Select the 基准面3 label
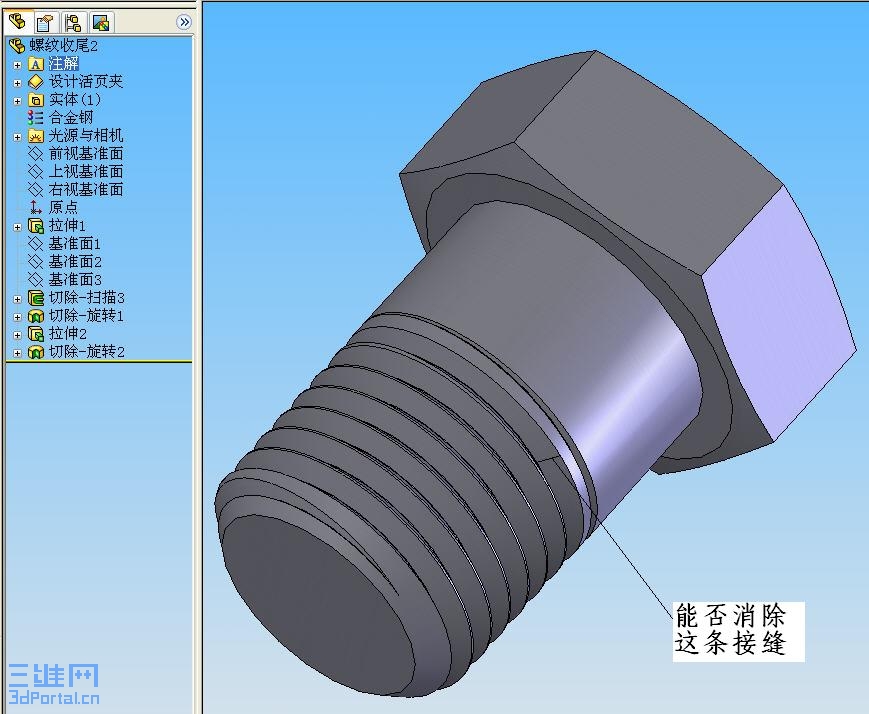Image resolution: width=869 pixels, height=714 pixels. pyautogui.click(x=75, y=279)
